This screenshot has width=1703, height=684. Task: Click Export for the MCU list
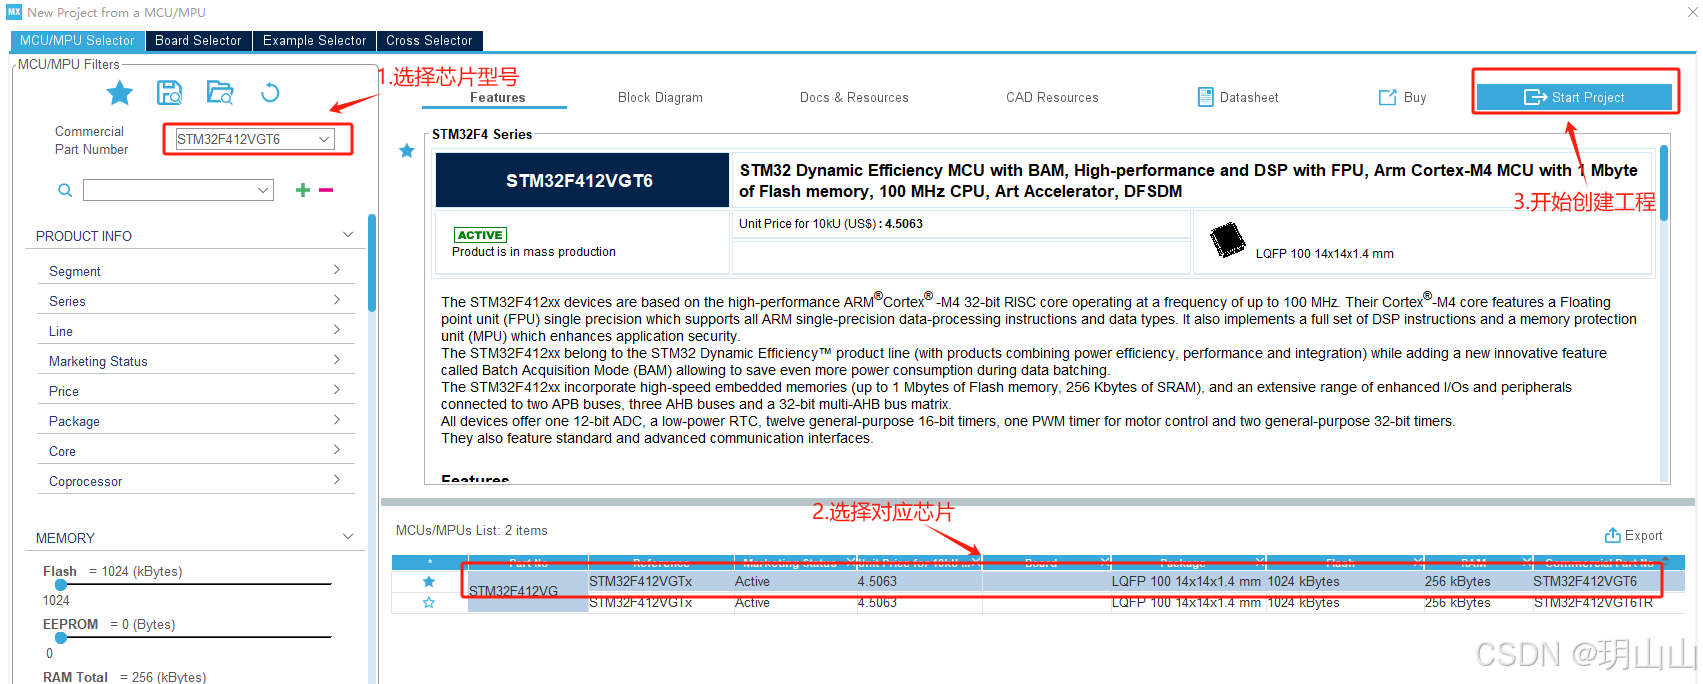1633,535
